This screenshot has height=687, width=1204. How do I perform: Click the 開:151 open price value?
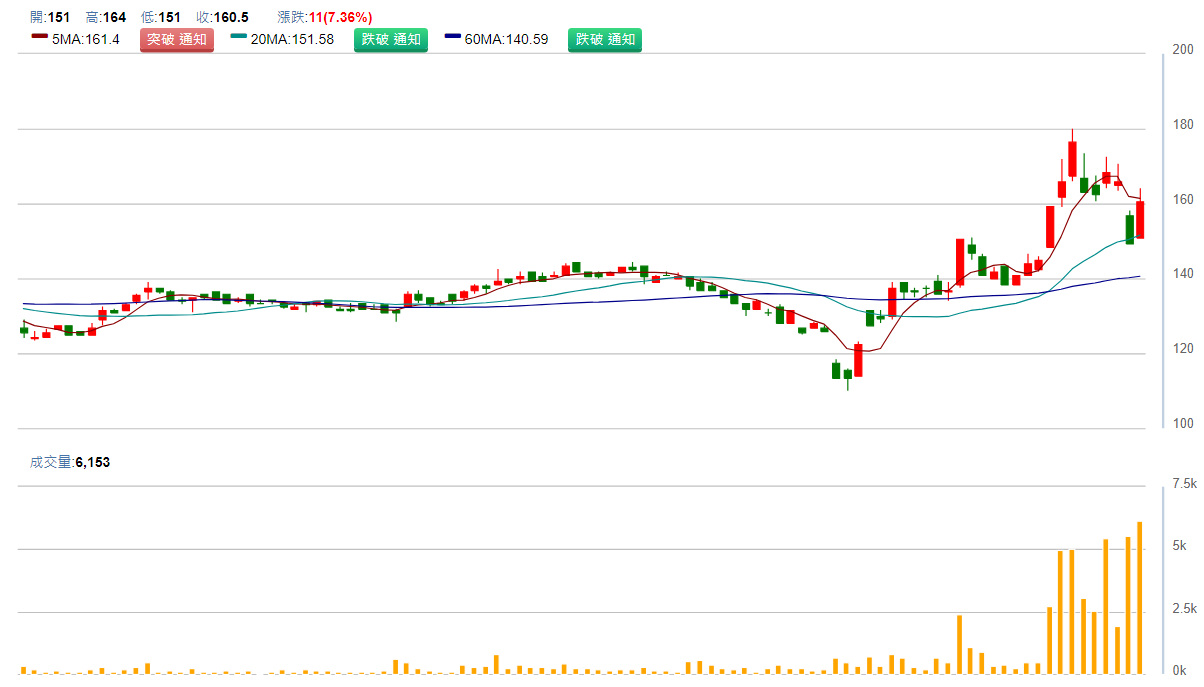tap(50, 17)
